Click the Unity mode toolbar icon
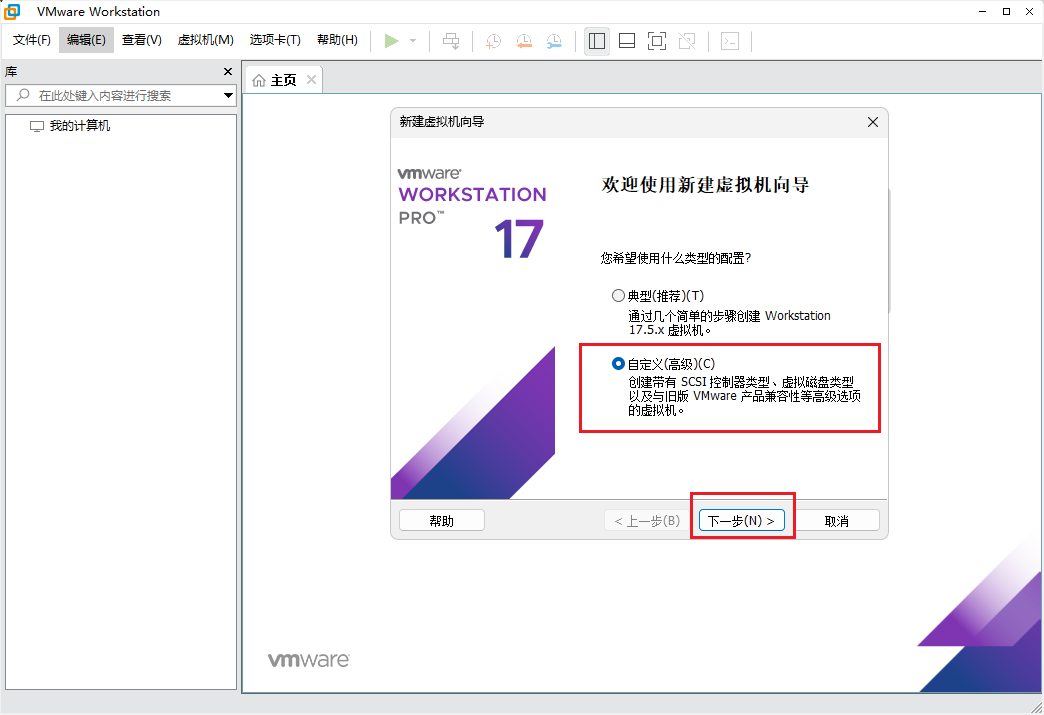The height and width of the screenshot is (715, 1044). (x=686, y=41)
